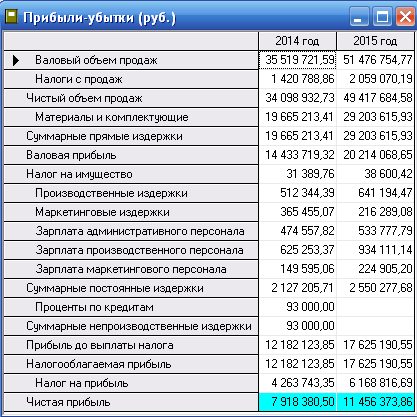Select the Маркетинговые издержки row header
This screenshot has height=417, width=417.
coord(131,212)
